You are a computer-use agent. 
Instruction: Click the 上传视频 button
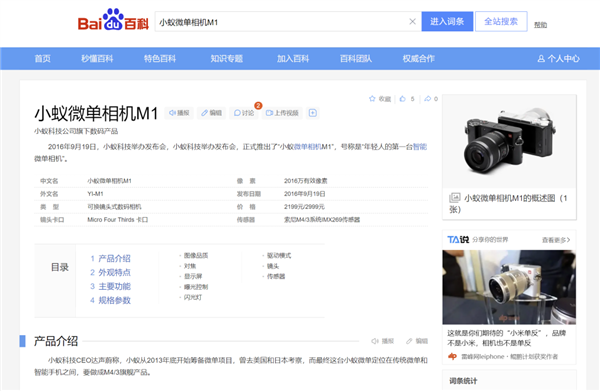pos(282,113)
